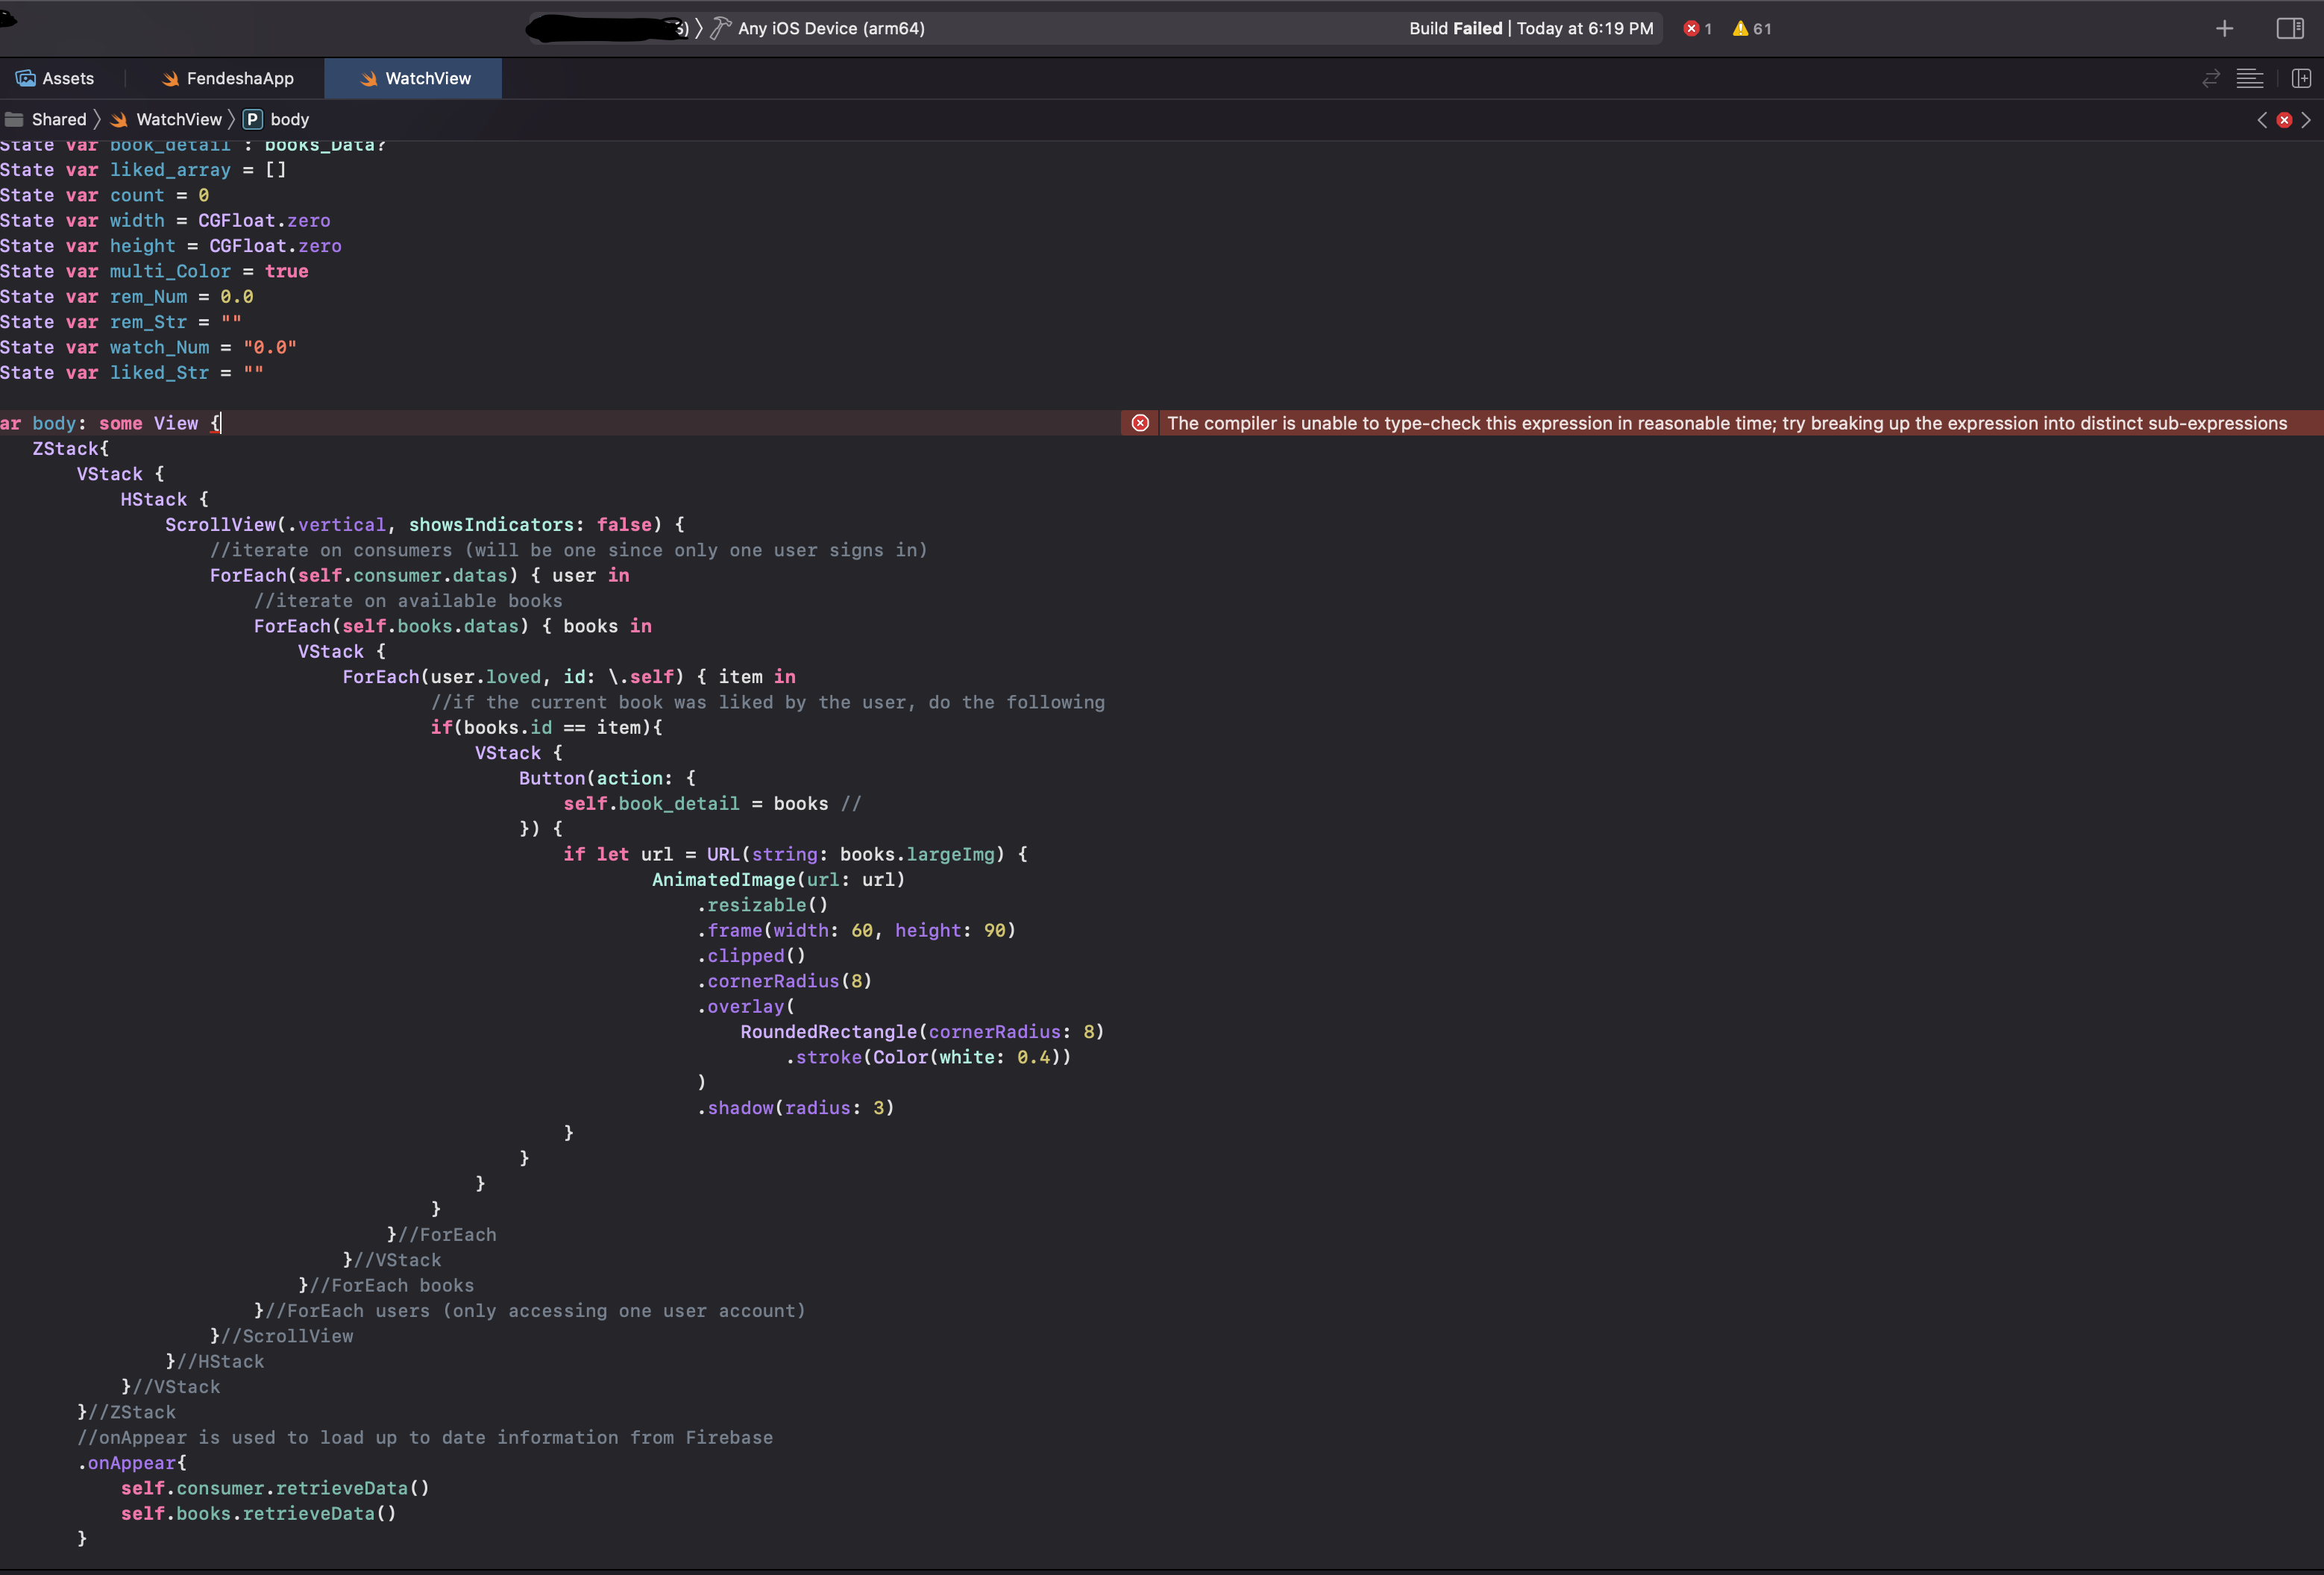Click the inline error icon beside body
The width and height of the screenshot is (2324, 1575).
point(1140,423)
